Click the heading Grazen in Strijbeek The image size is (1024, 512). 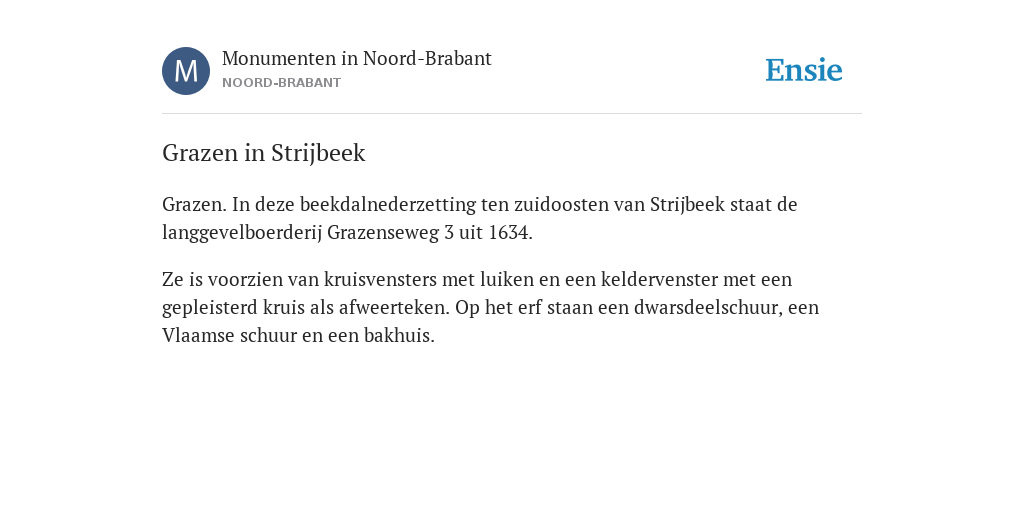(x=264, y=153)
